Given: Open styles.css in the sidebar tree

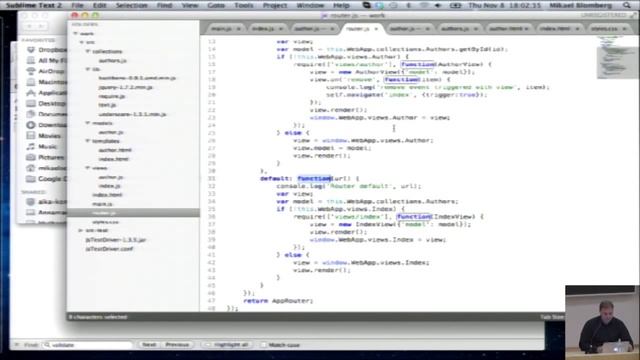Looking at the screenshot, I should coord(105,222).
